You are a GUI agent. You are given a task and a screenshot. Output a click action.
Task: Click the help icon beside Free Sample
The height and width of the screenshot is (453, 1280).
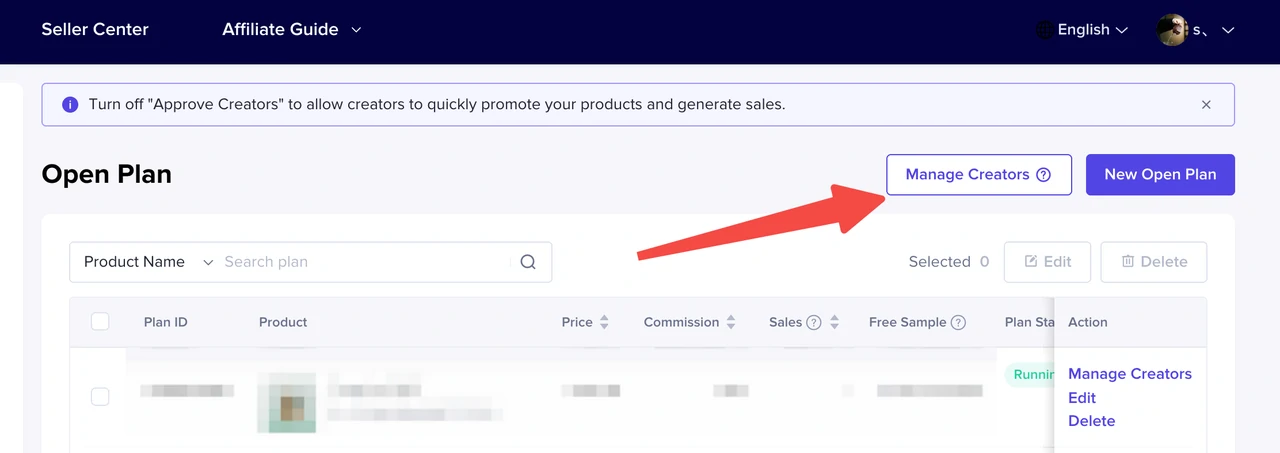(958, 322)
